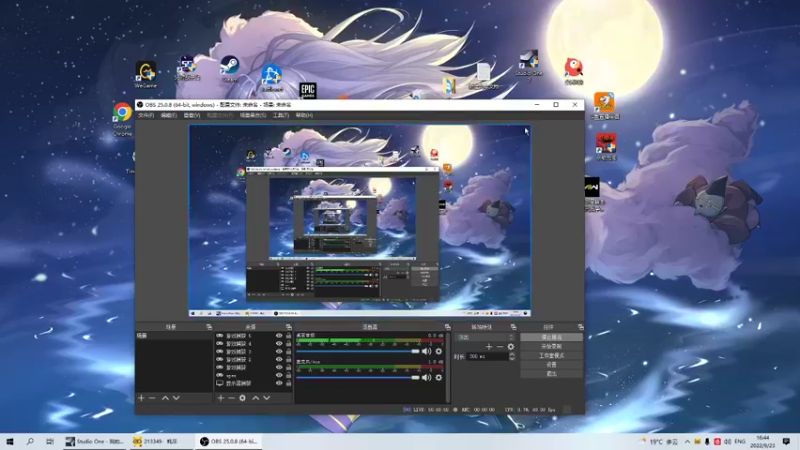Open Mic/Aux settings gear in the mixer

(x=438, y=378)
